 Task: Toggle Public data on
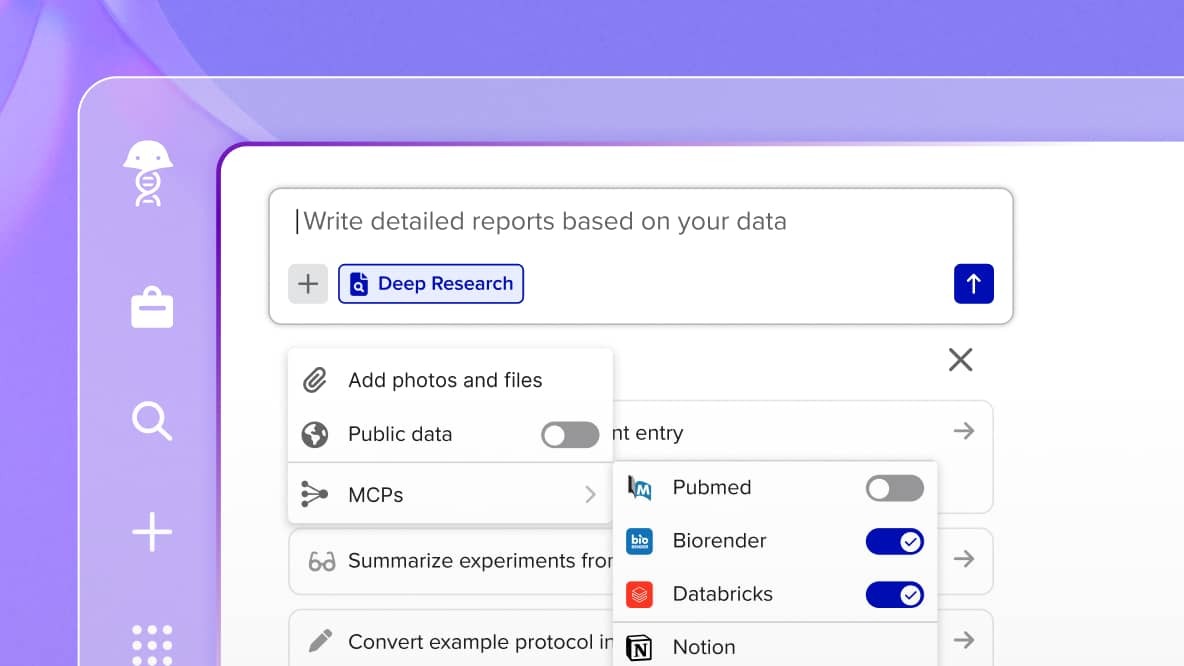tap(570, 435)
